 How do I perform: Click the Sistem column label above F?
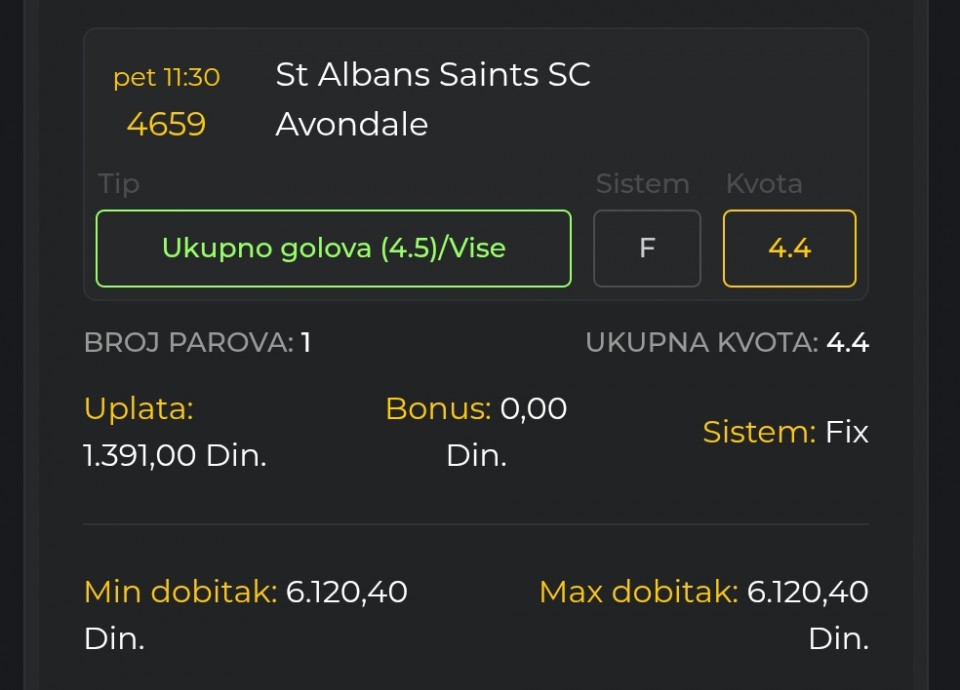(x=642, y=184)
